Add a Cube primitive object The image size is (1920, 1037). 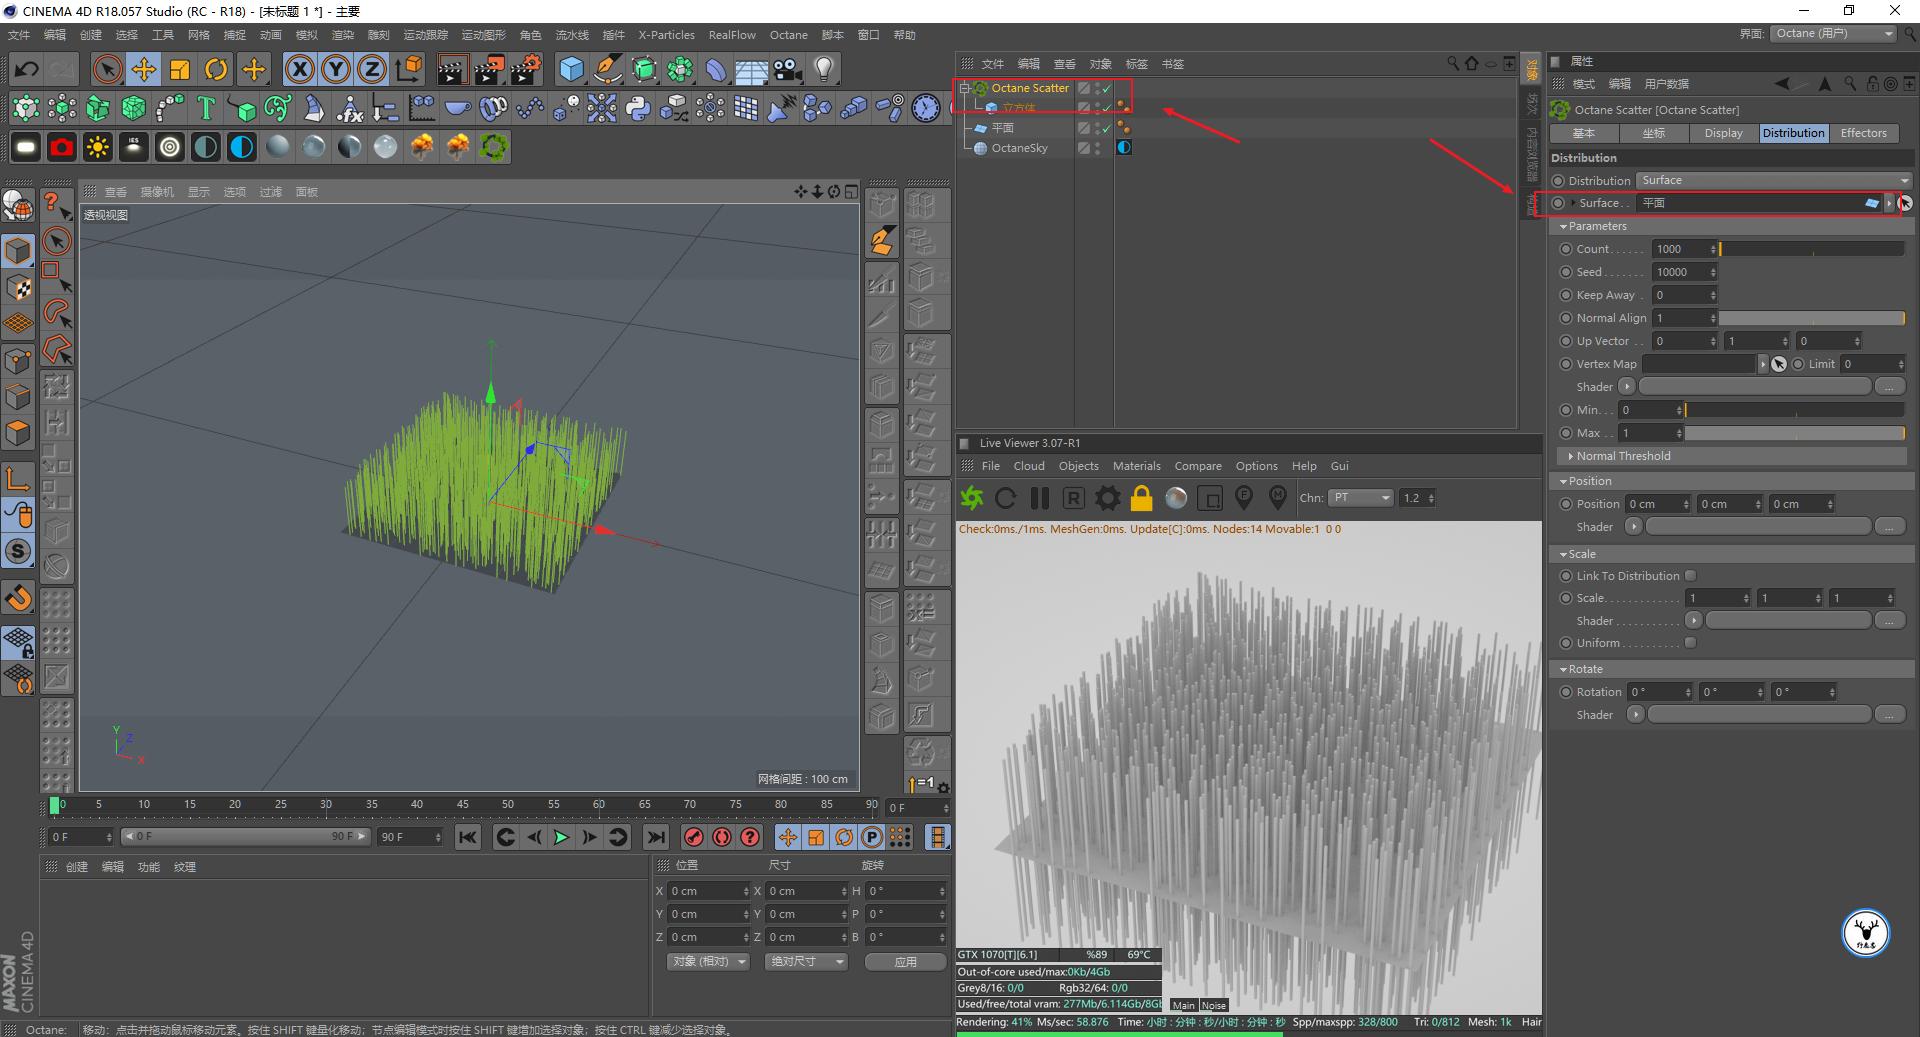click(x=571, y=69)
